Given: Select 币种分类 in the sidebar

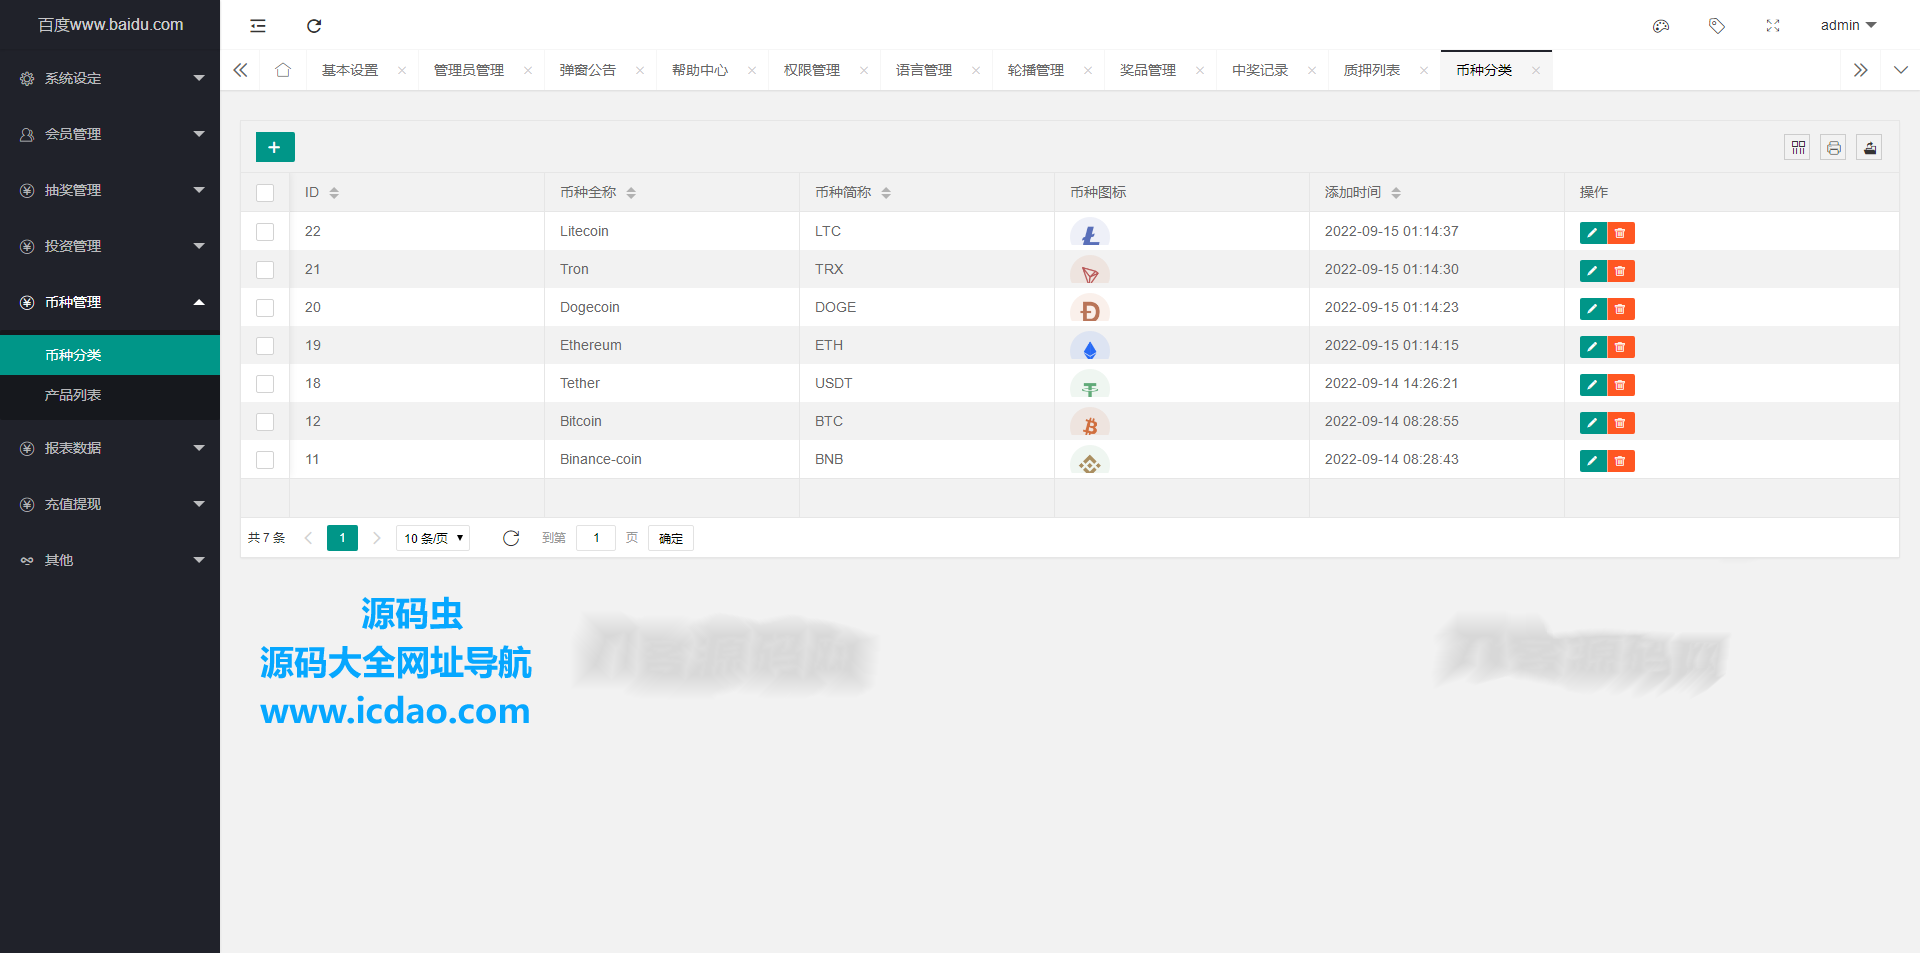Looking at the screenshot, I should point(110,355).
